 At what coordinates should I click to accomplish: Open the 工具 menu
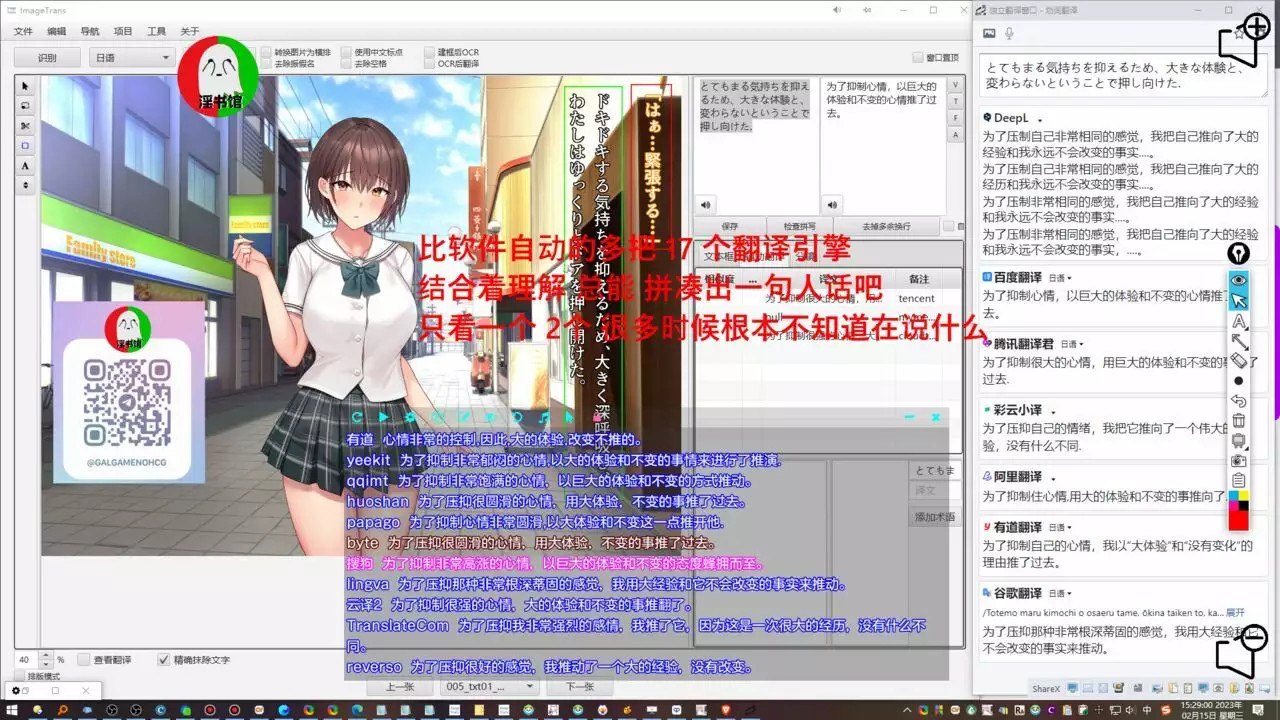pos(156,31)
